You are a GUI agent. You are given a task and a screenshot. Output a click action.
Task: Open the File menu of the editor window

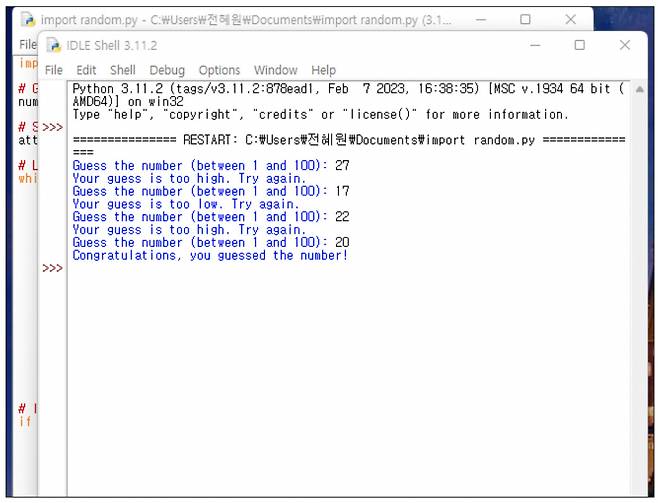pyautogui.click(x=27, y=45)
